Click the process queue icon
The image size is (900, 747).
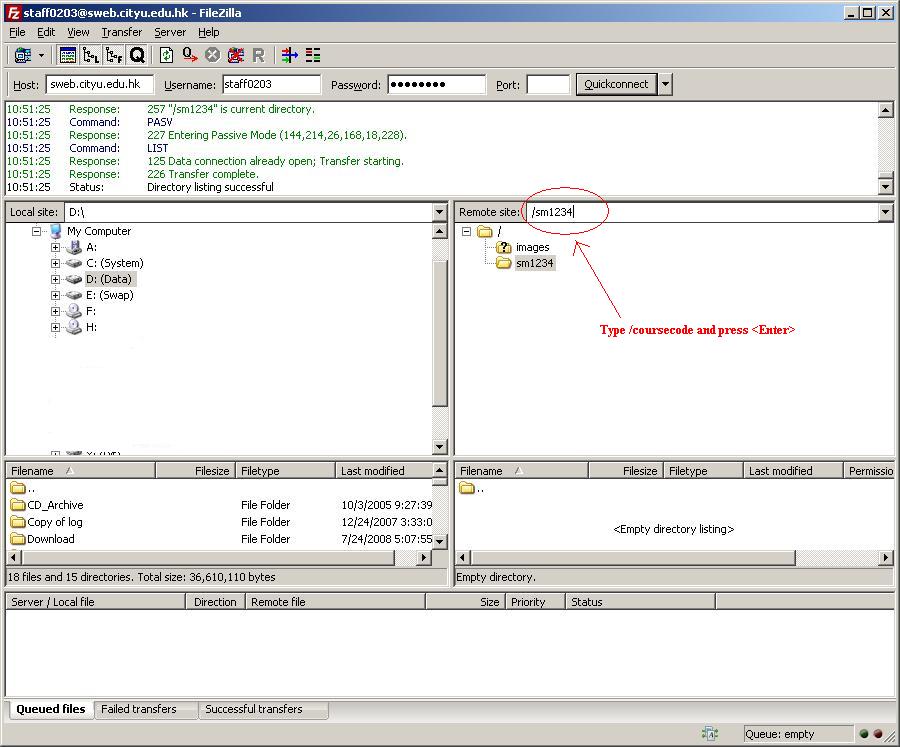(x=190, y=55)
